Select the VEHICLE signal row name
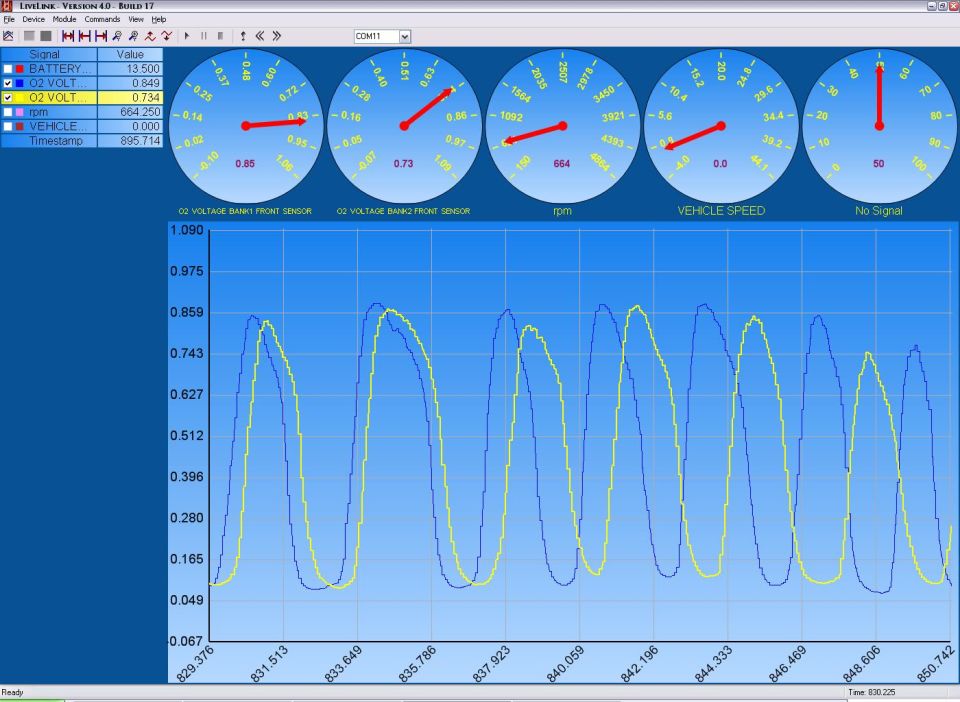960x702 pixels. (59, 127)
